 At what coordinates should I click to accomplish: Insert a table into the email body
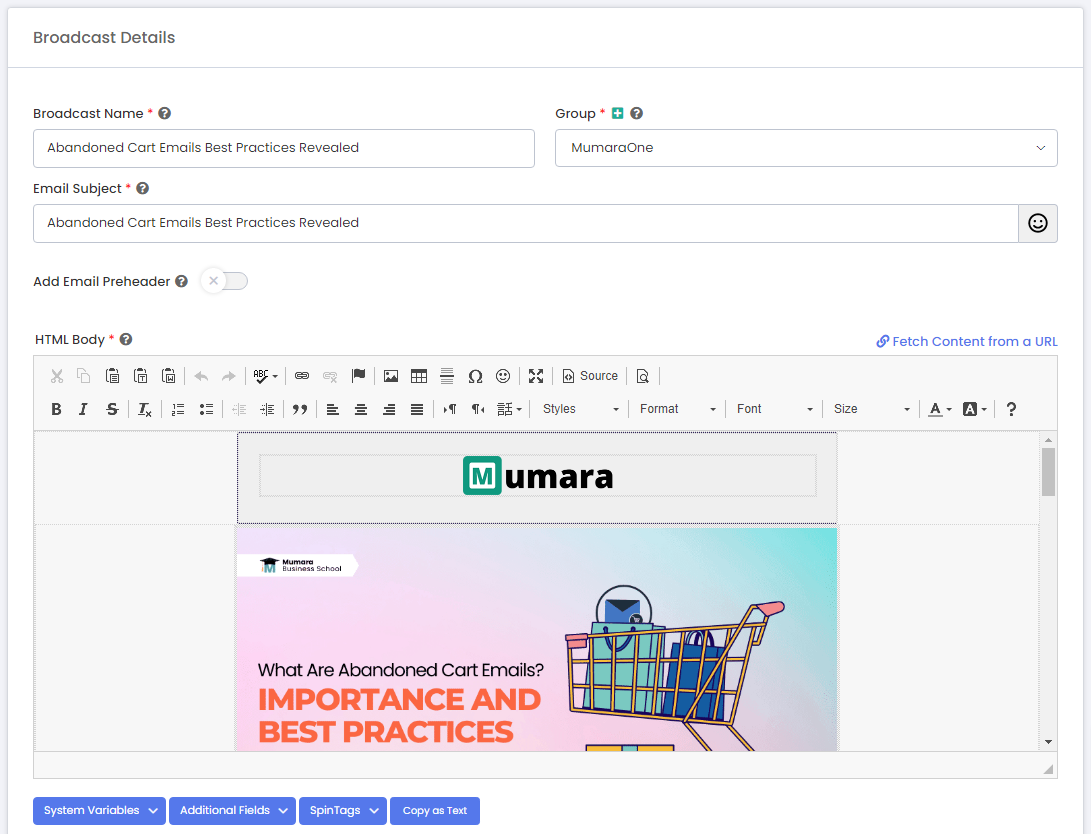419,376
